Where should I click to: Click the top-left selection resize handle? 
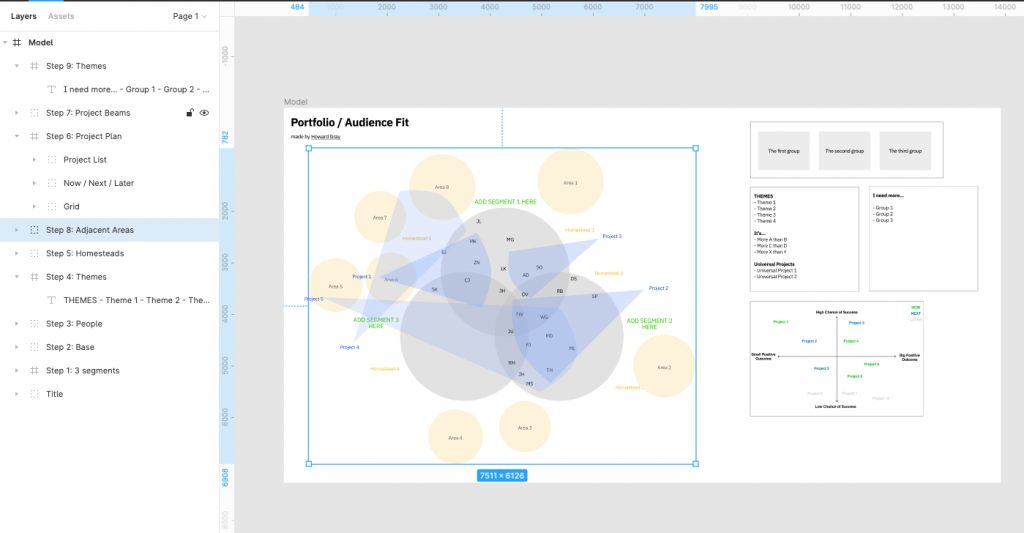pos(309,148)
